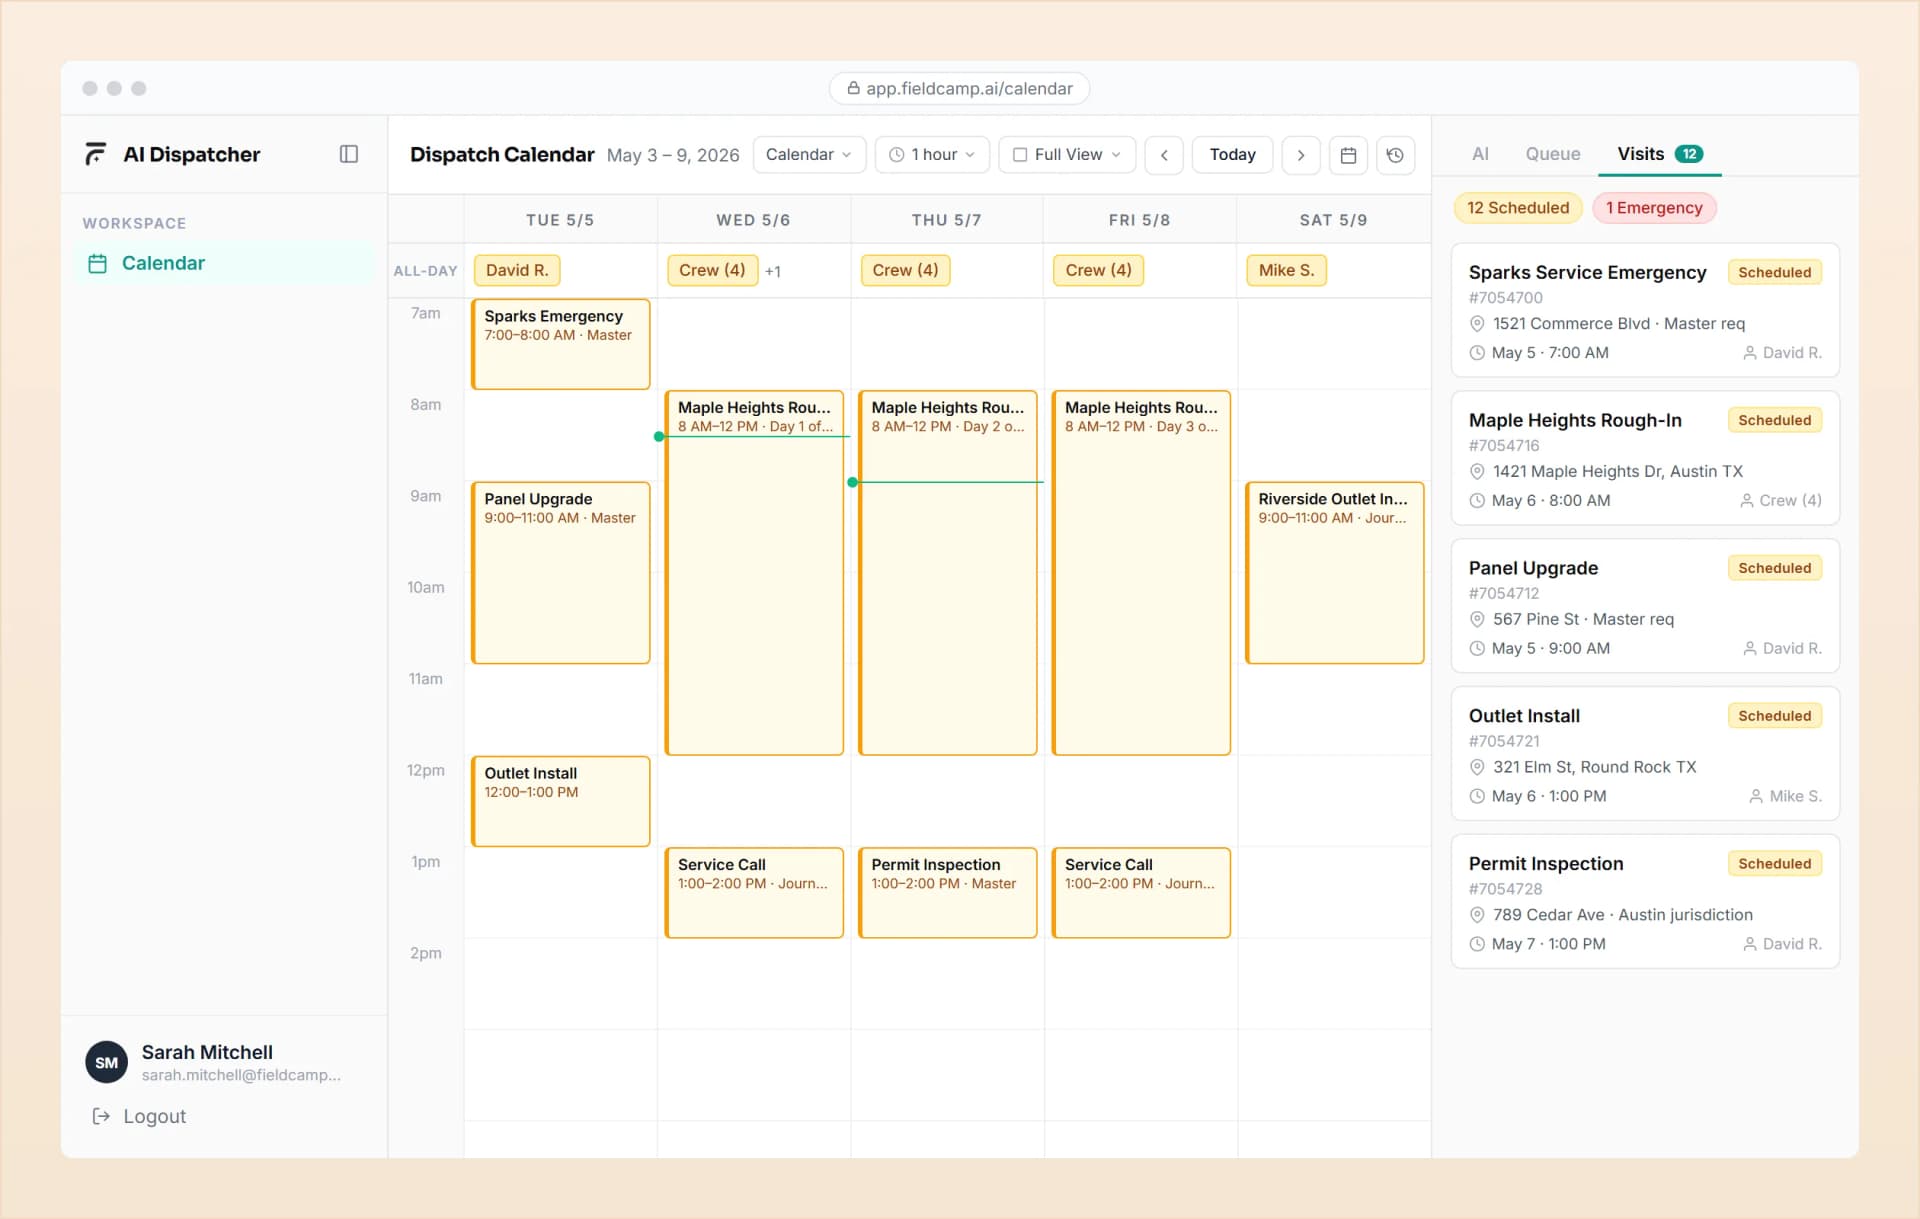Open the Sparks Emergency calendar event

(561, 344)
